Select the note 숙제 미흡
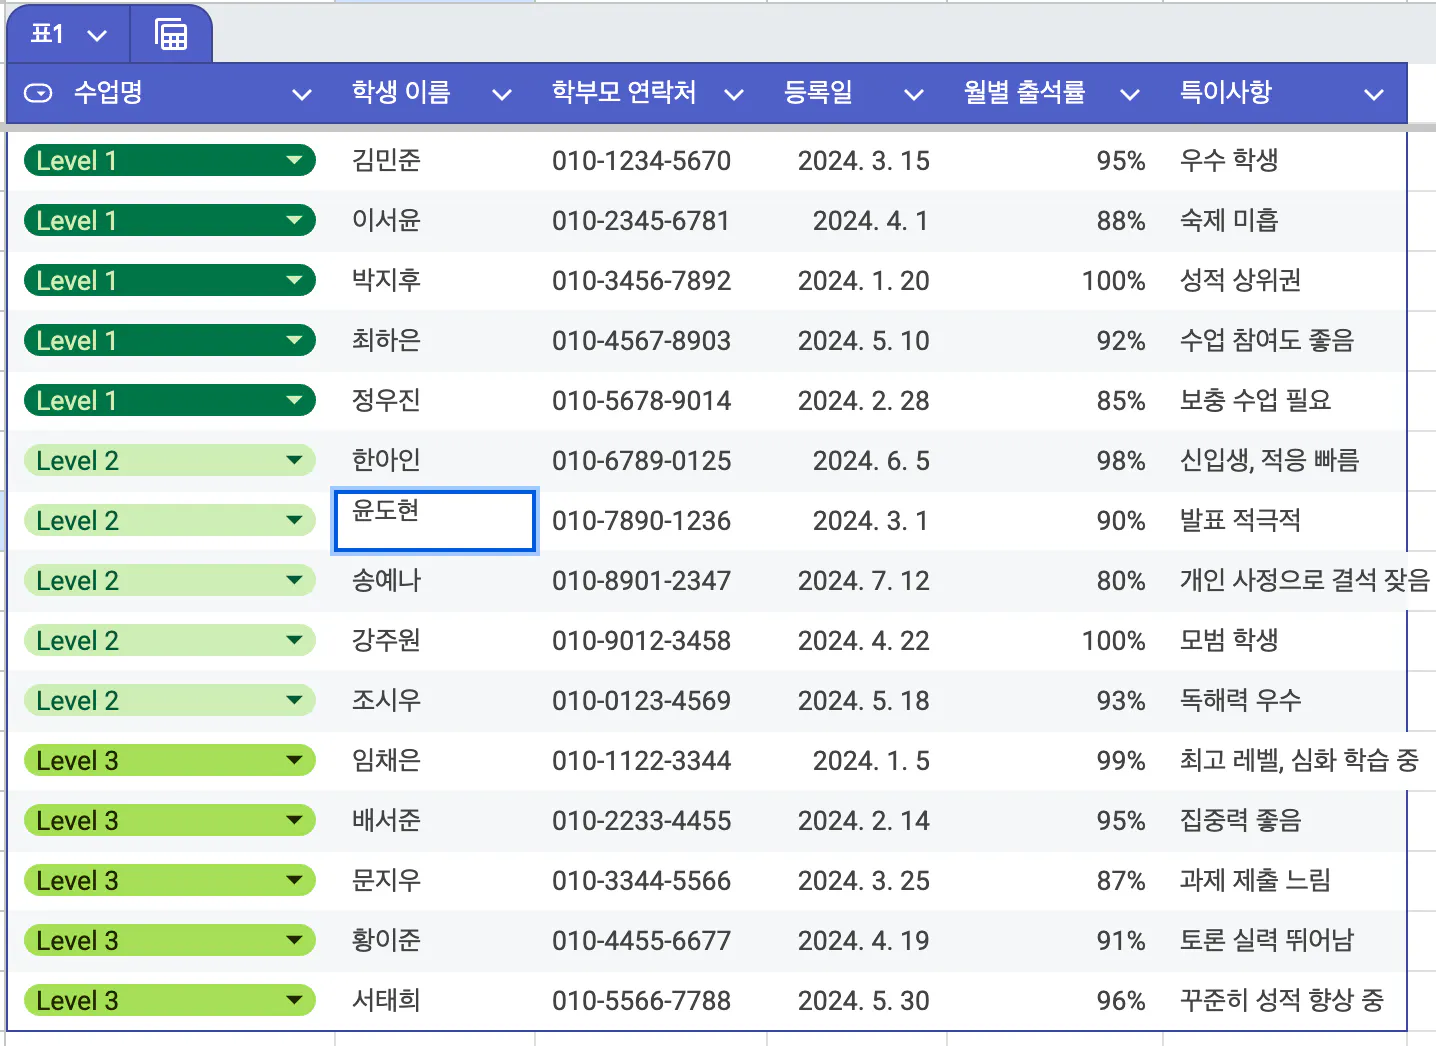This screenshot has height=1046, width=1436. point(1229,220)
